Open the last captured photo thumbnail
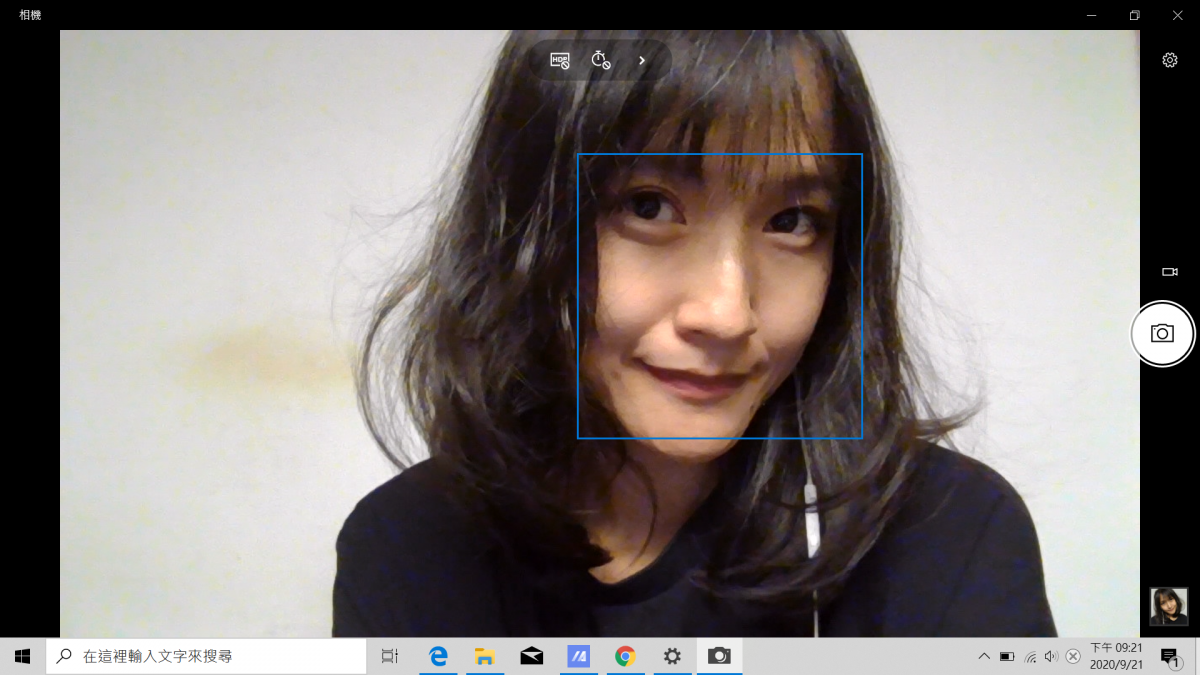The height and width of the screenshot is (675, 1200). (1168, 606)
